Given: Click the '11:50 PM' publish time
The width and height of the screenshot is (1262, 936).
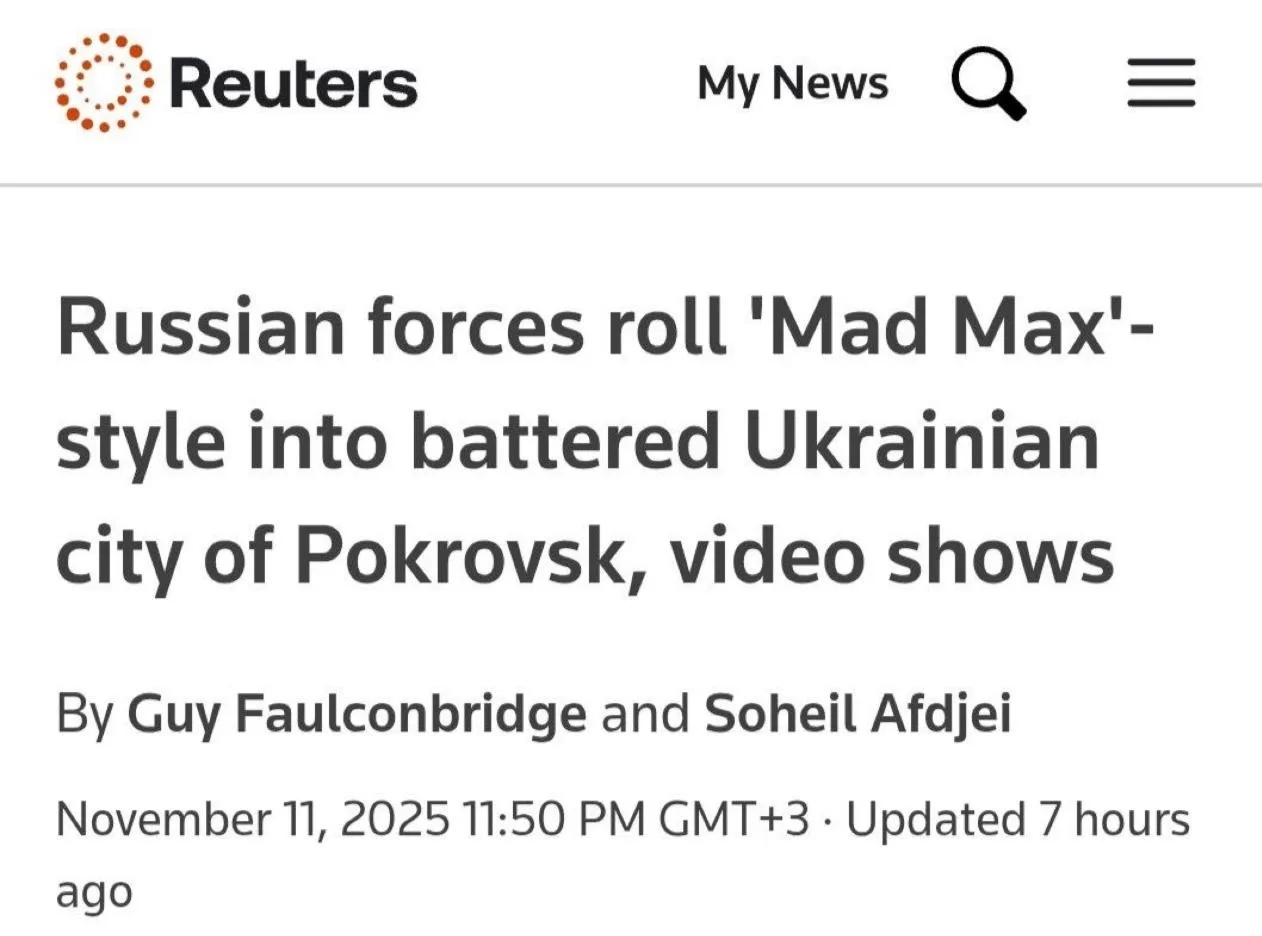Looking at the screenshot, I should click(x=553, y=820).
